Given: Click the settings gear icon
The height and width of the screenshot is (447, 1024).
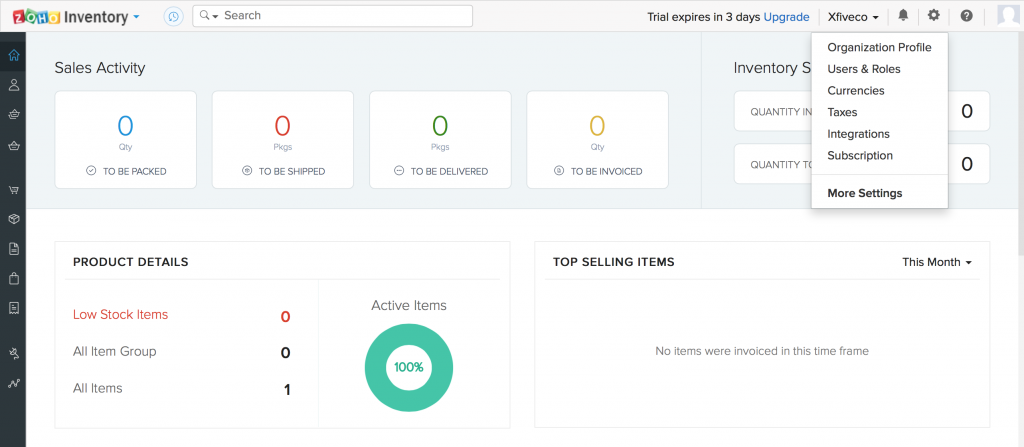Looking at the screenshot, I should (x=934, y=15).
